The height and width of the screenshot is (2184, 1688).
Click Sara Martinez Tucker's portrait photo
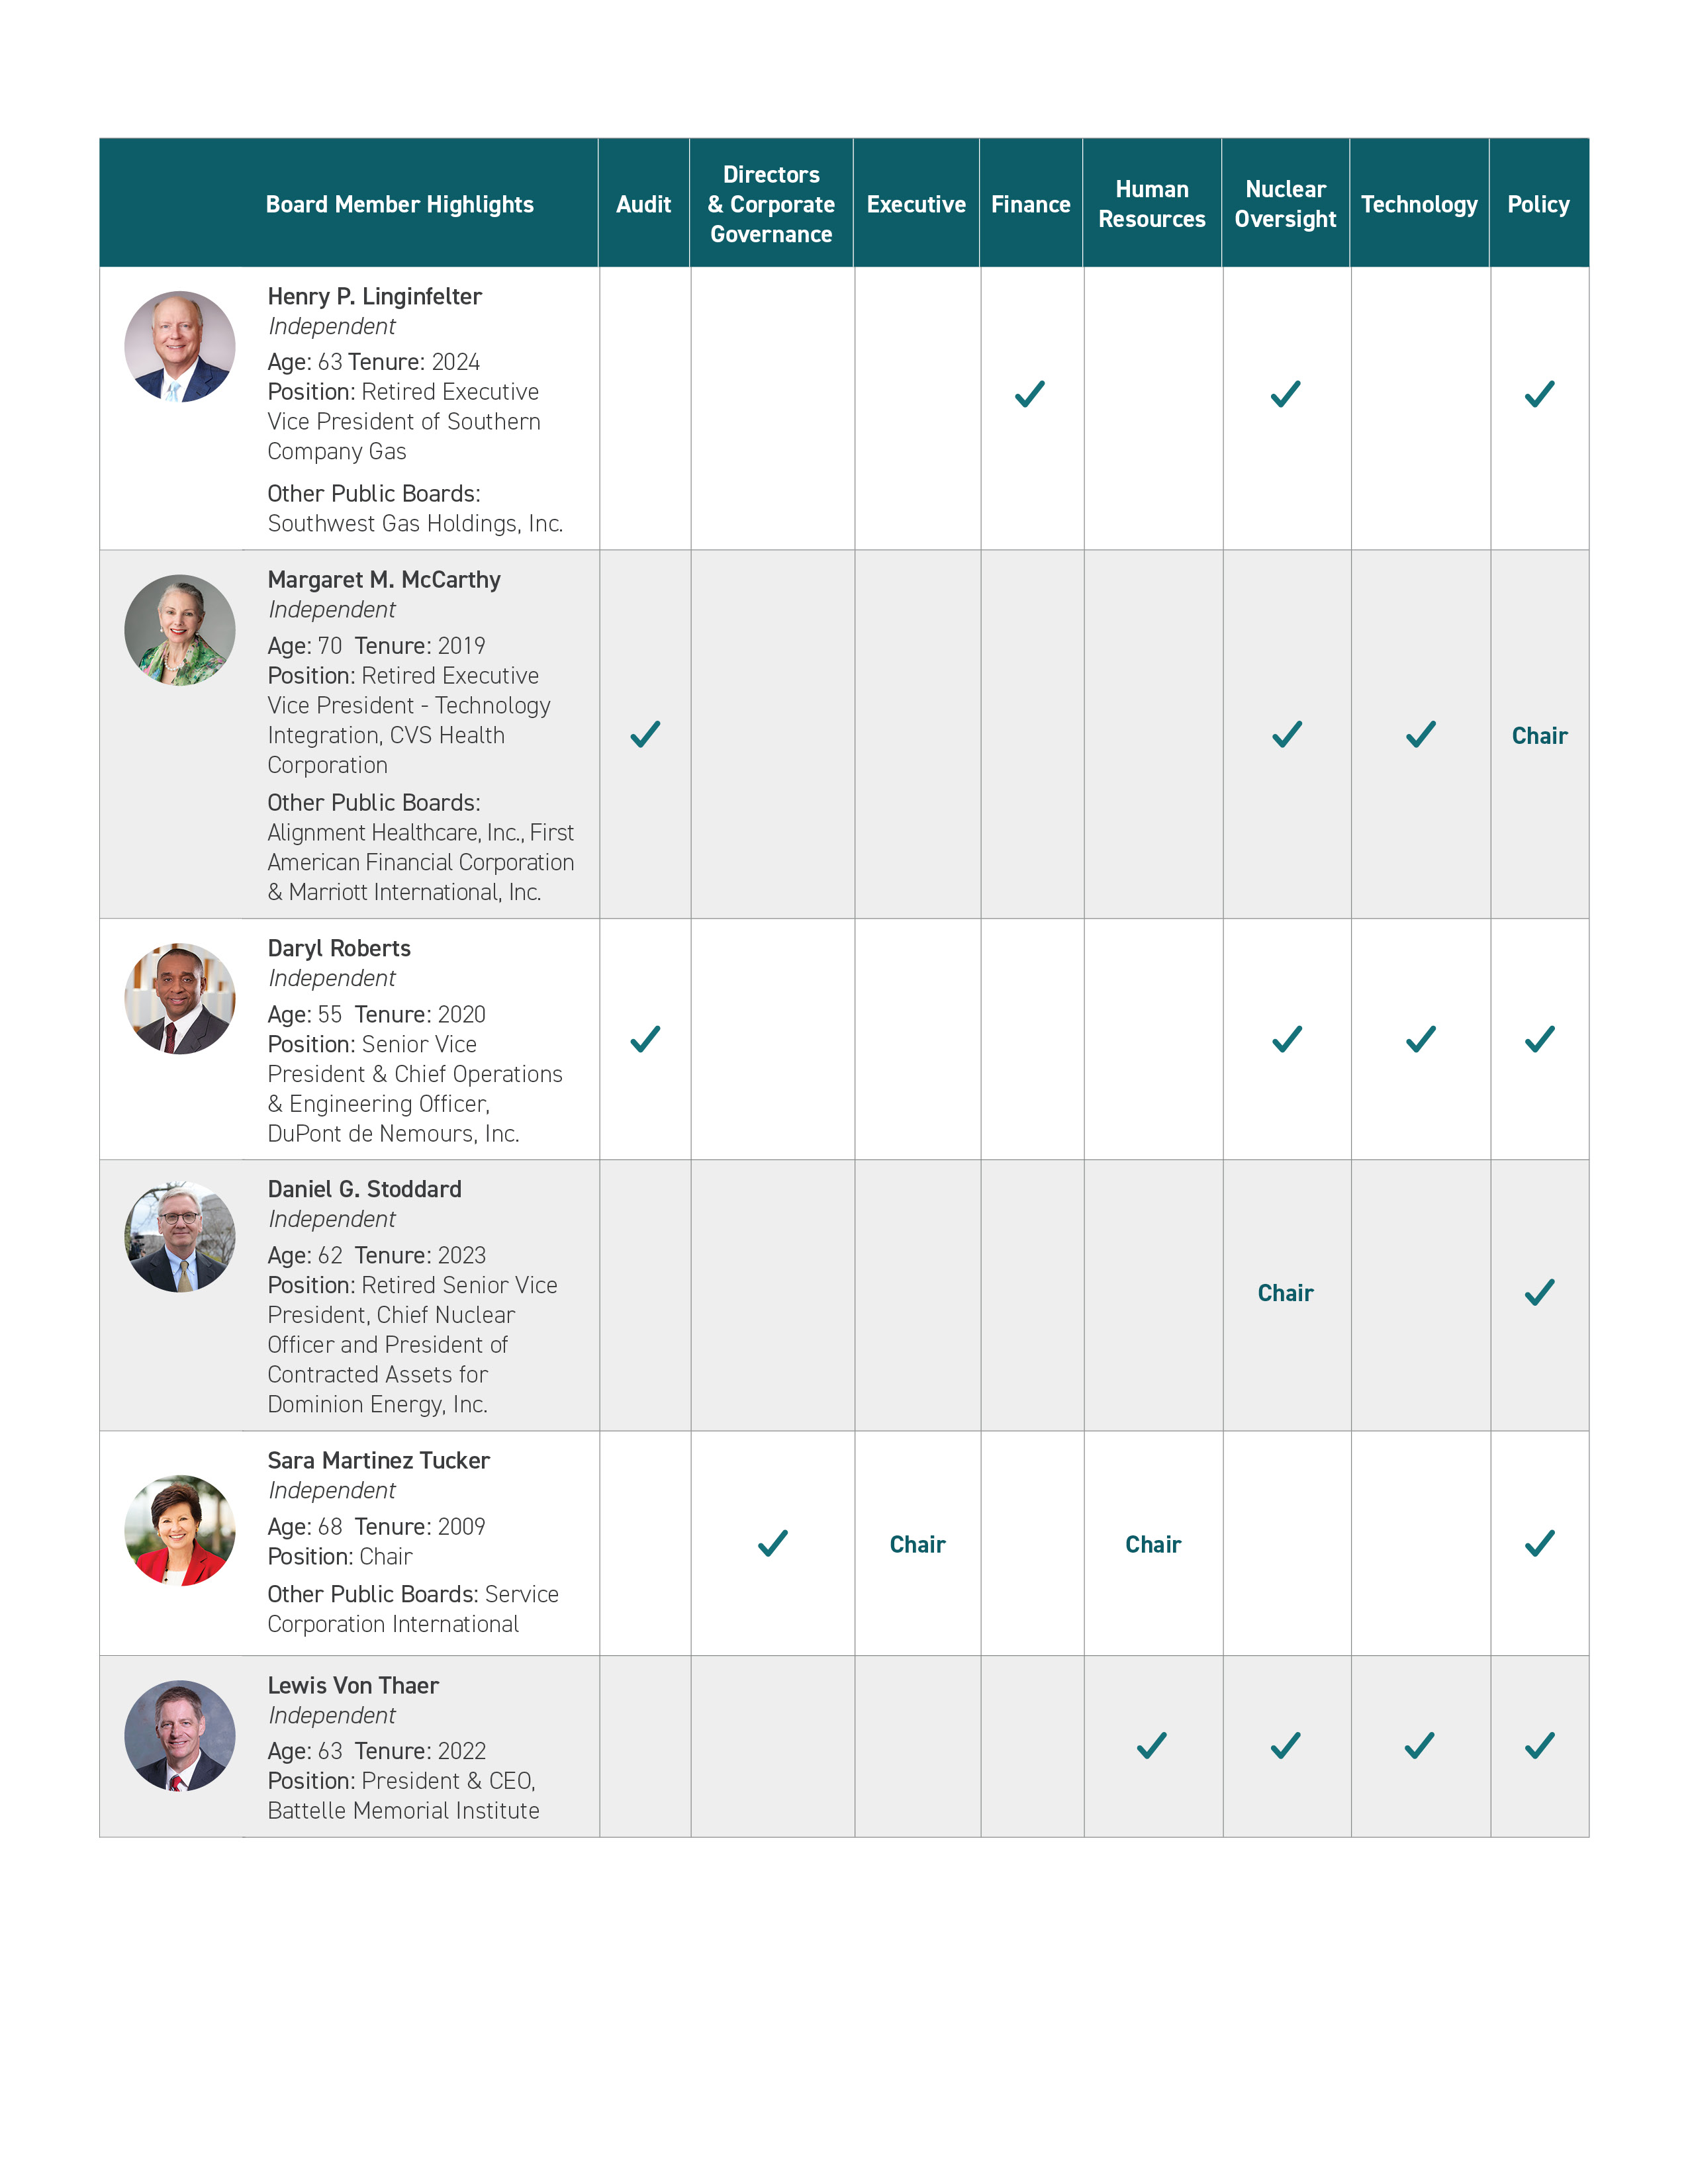pyautogui.click(x=180, y=1530)
